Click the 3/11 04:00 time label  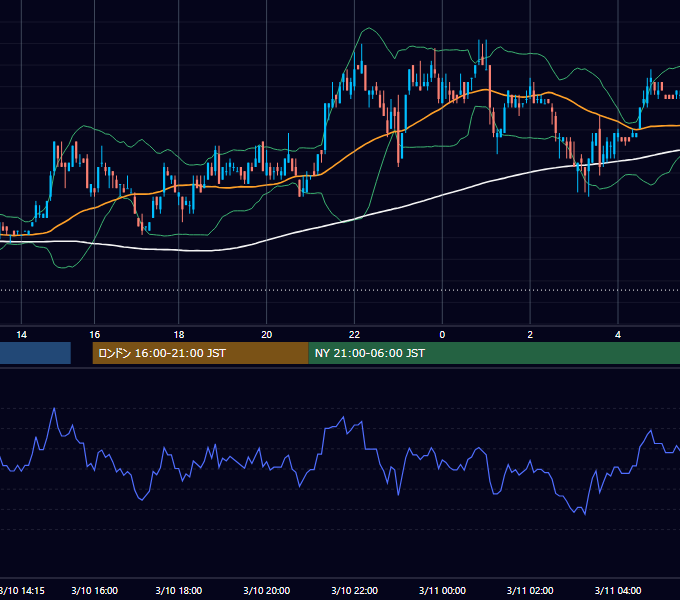pyautogui.click(x=618, y=590)
